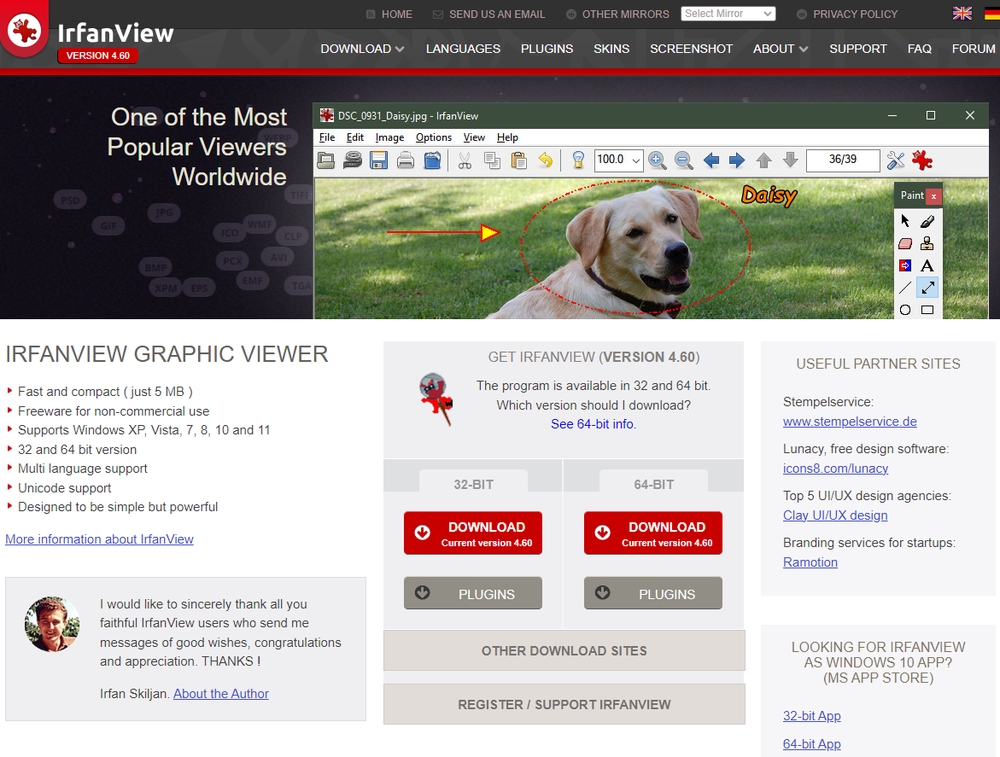The image size is (1000, 757).
Task: Switch to the SCREENSHOT page in the navigation
Action: pos(691,48)
